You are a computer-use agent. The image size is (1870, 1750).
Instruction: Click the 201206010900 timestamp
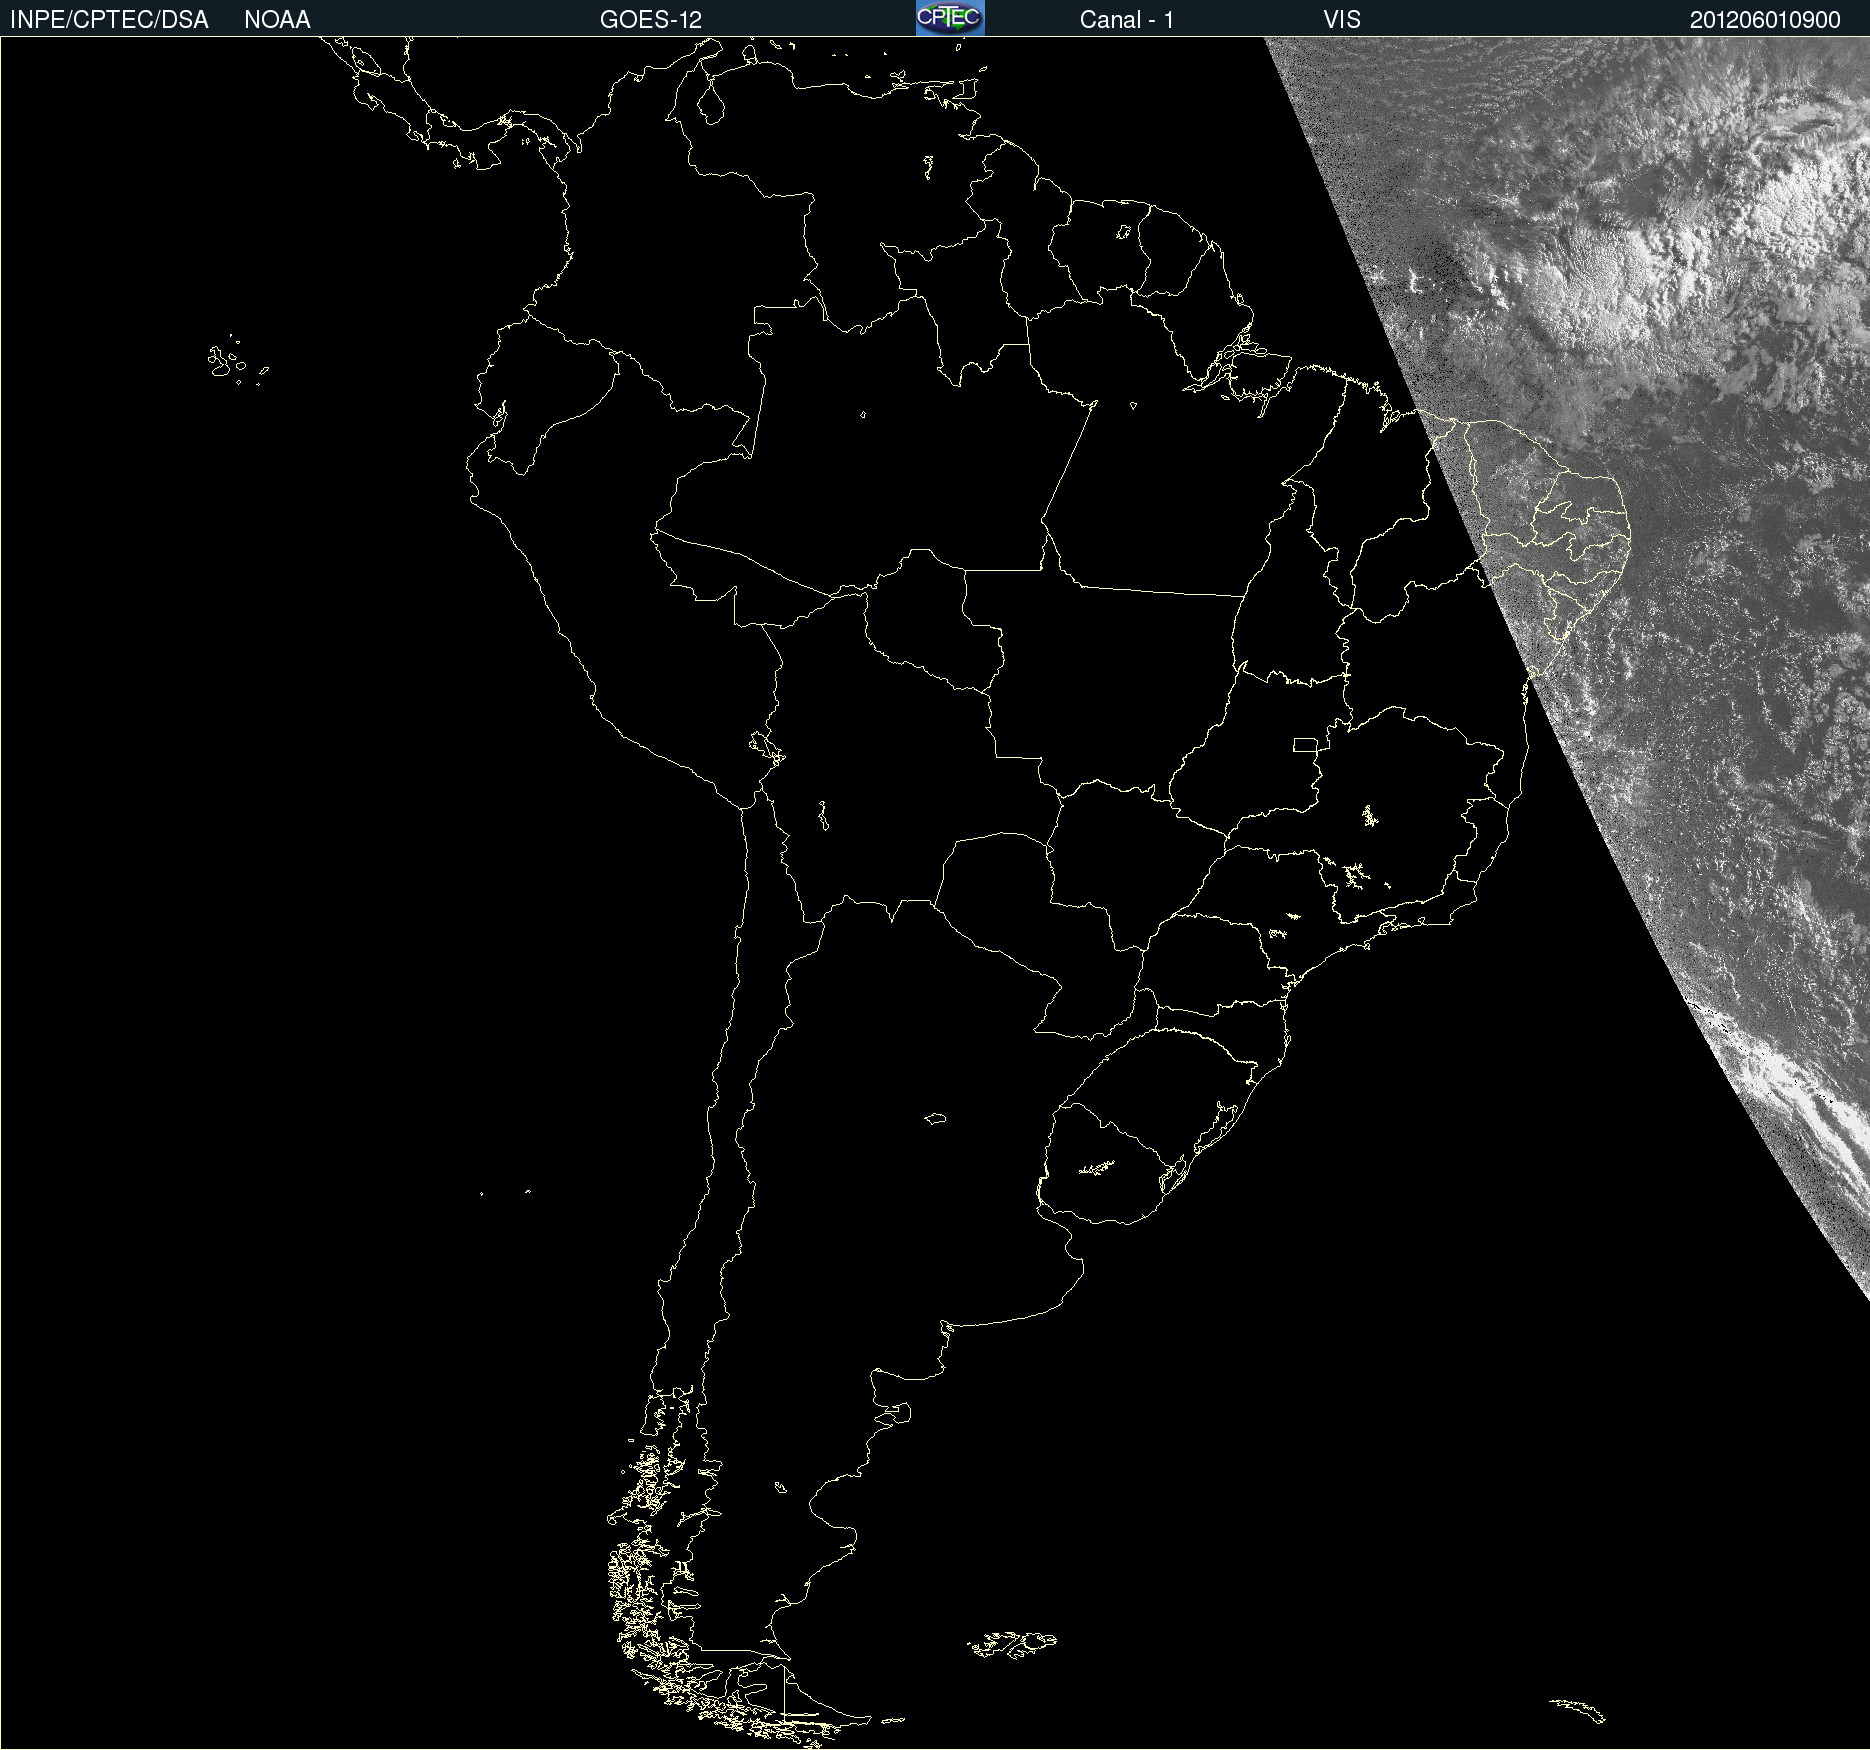coord(1765,20)
